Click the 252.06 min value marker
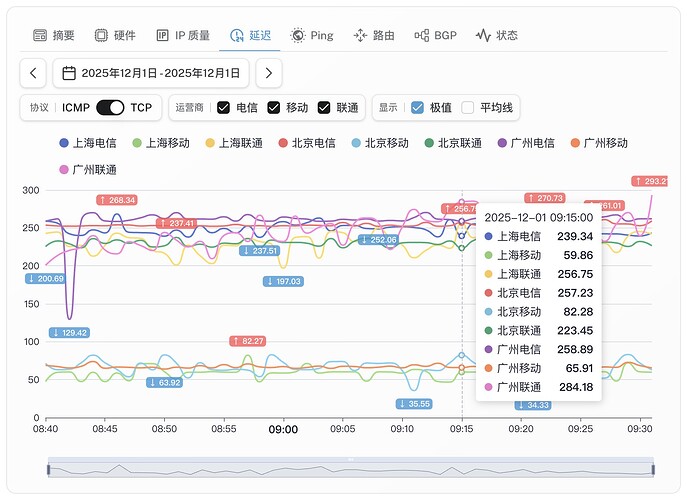Screen dimensions: 687x500 pos(379,240)
